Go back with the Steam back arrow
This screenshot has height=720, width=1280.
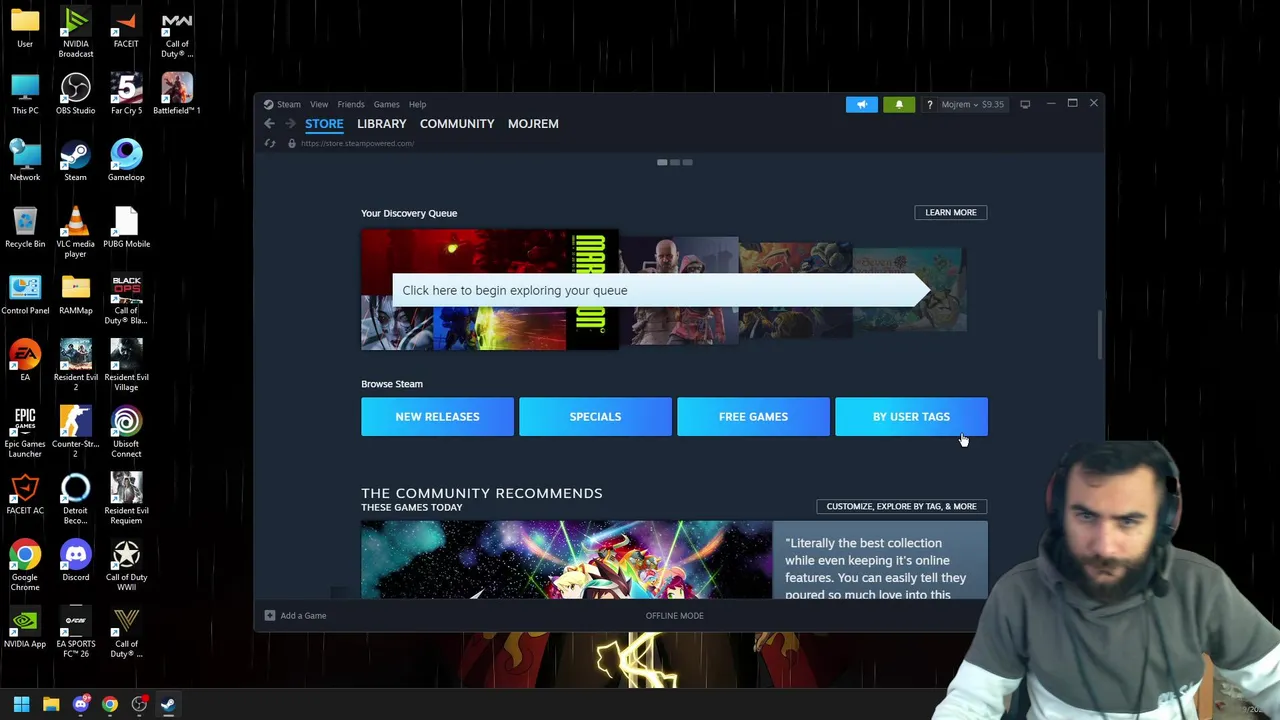269,124
